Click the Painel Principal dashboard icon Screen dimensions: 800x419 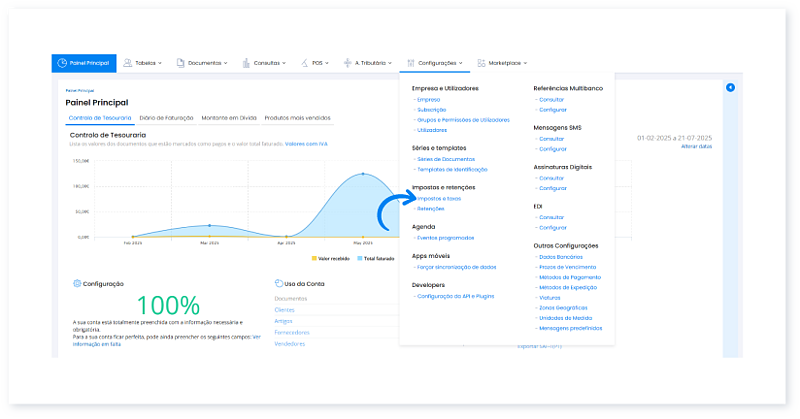pos(62,63)
